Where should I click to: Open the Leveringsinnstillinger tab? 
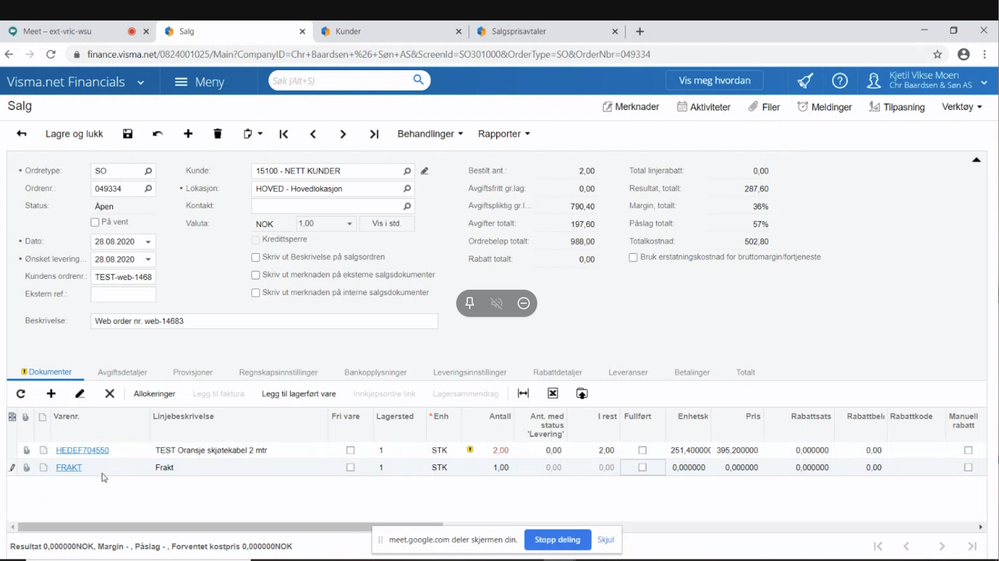(469, 372)
